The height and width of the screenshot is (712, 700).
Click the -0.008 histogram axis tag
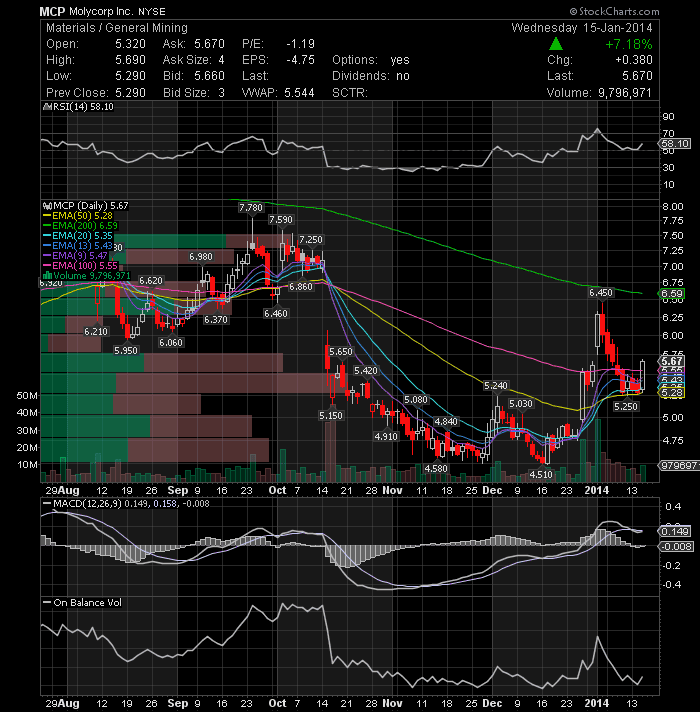pyautogui.click(x=676, y=547)
